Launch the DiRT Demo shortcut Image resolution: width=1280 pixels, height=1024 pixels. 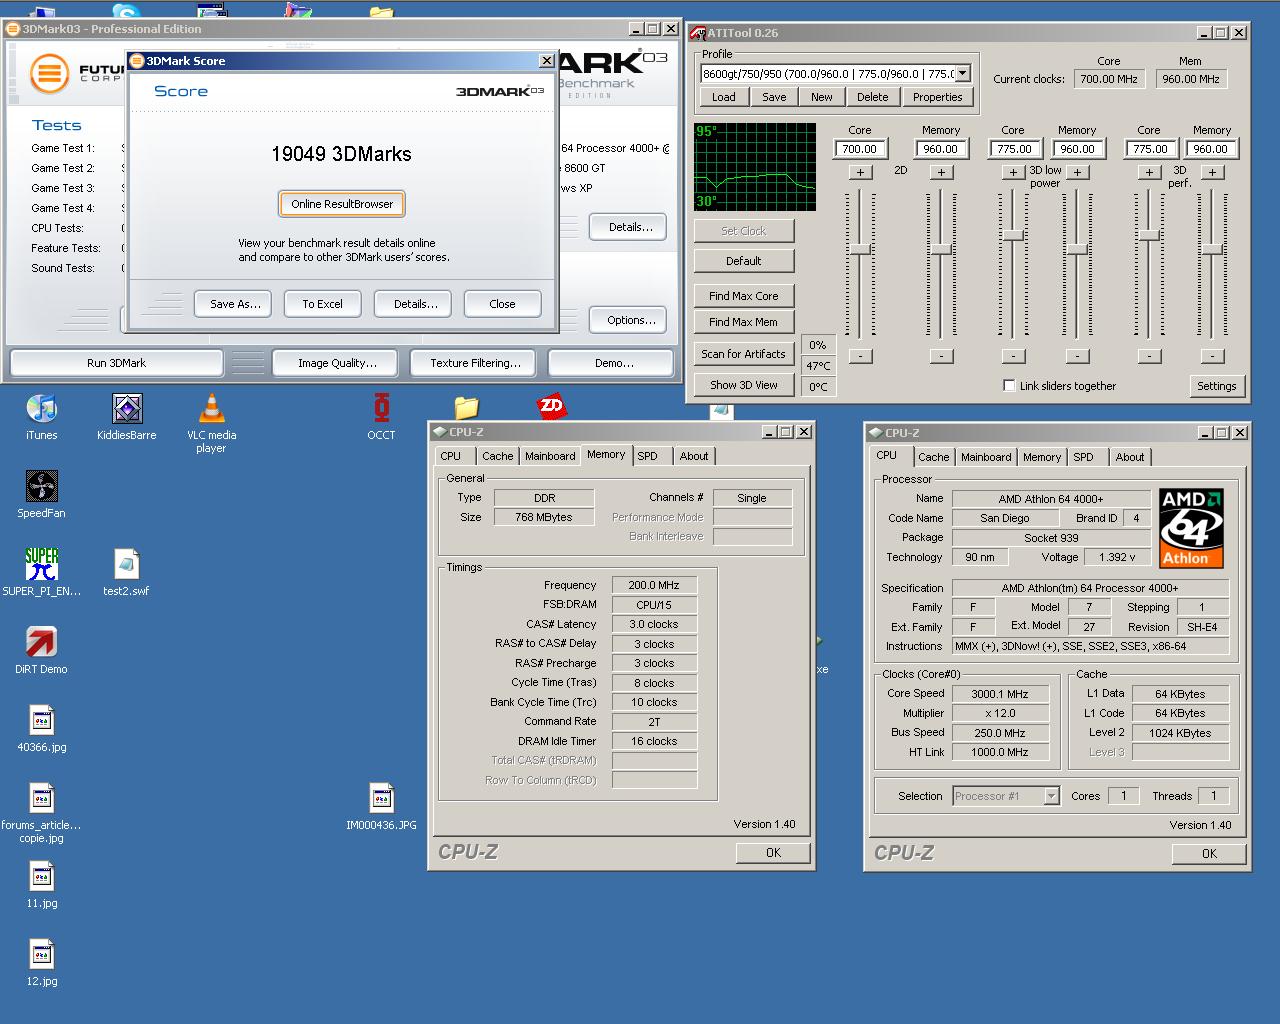tap(41, 643)
